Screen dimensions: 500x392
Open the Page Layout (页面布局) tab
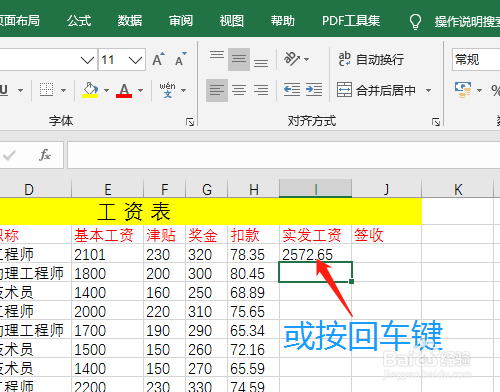[19, 21]
